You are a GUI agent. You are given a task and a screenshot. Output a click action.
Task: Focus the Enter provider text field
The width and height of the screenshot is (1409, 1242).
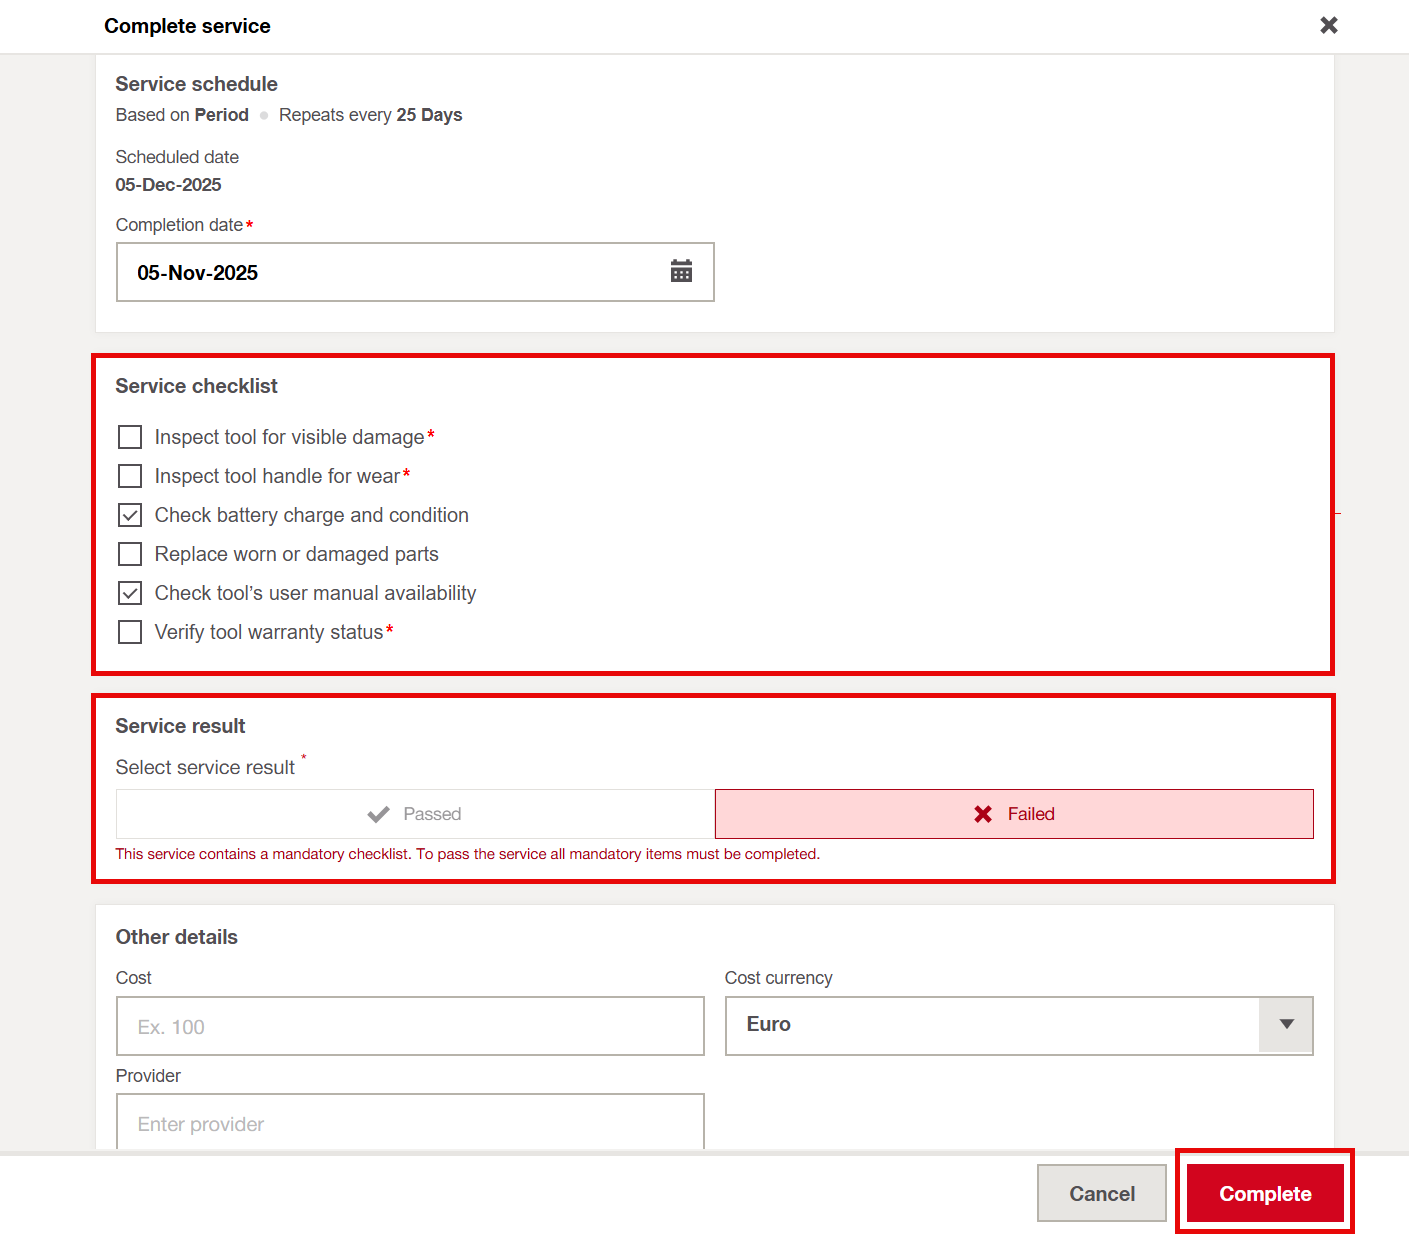point(410,1123)
